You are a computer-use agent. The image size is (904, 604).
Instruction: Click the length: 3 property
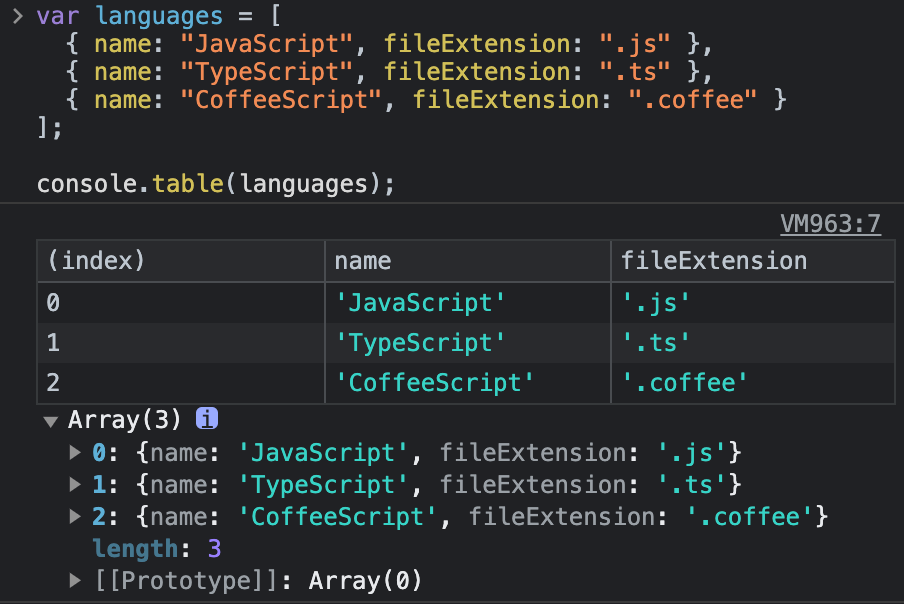(x=157, y=549)
